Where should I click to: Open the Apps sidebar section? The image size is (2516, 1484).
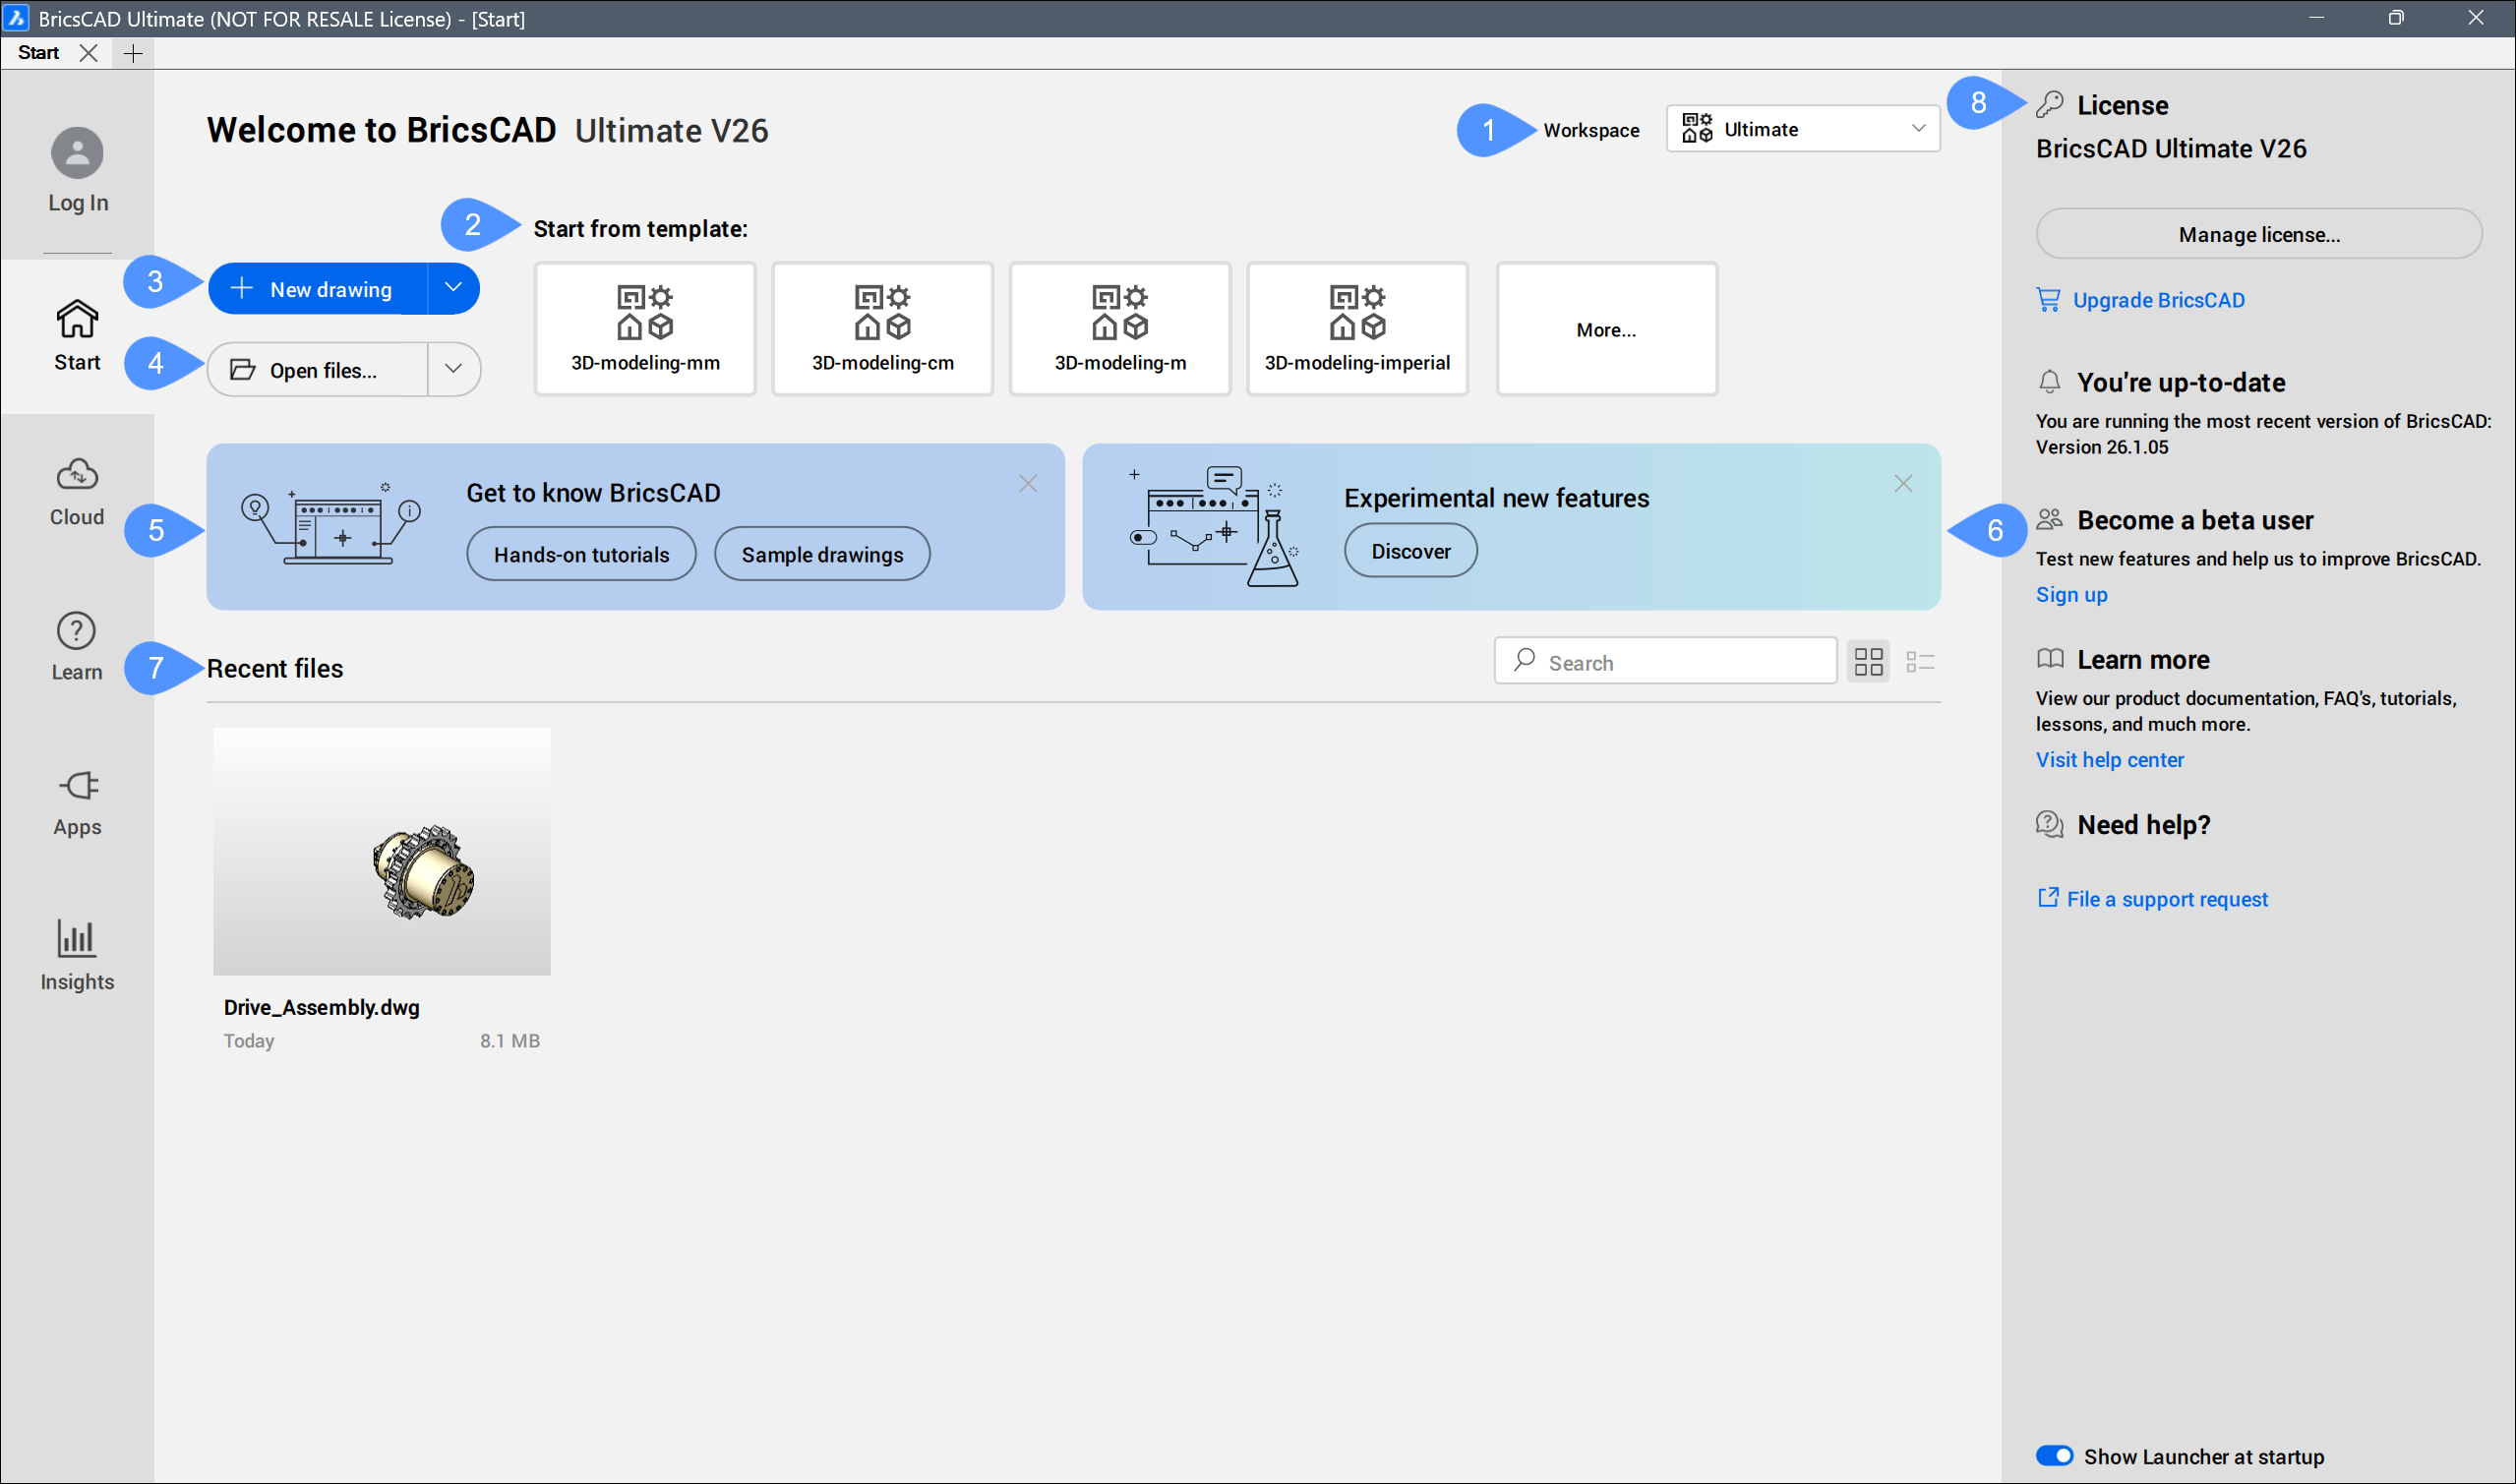(x=77, y=801)
